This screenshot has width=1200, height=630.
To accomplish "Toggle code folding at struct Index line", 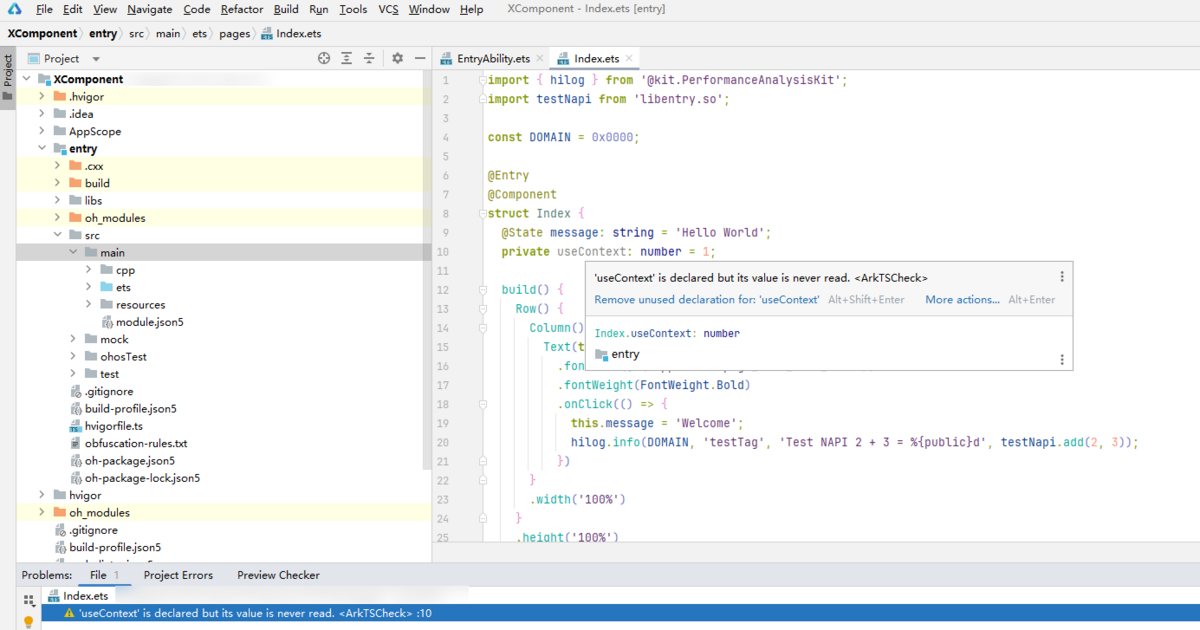I will [x=482, y=214].
